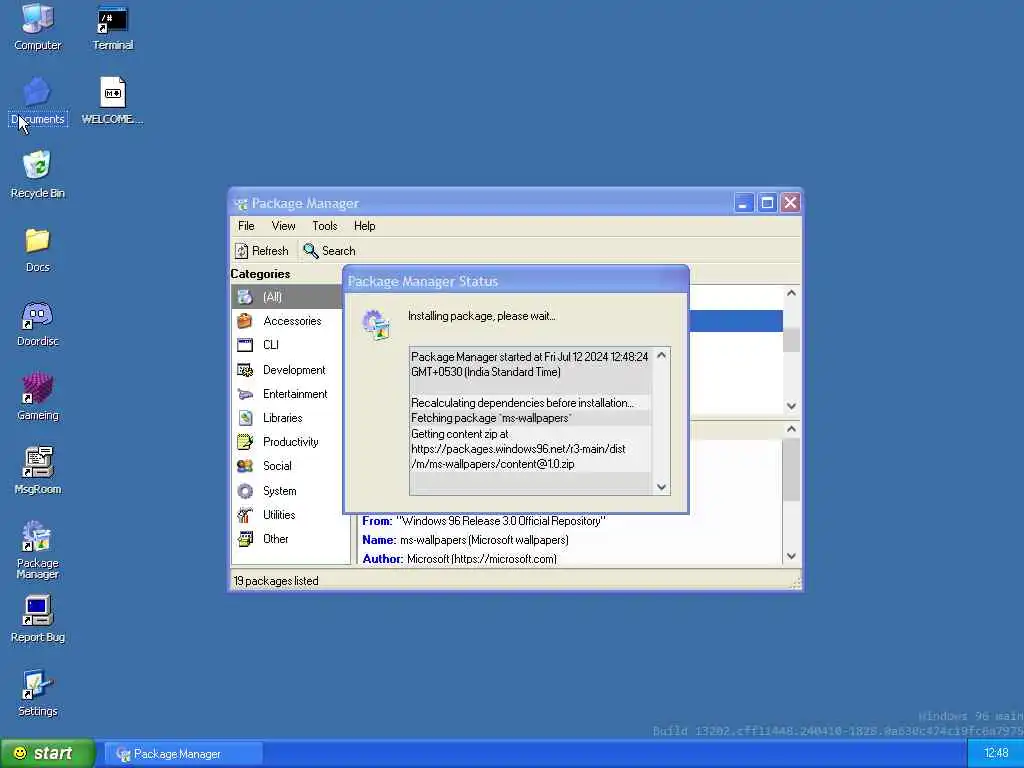Click the package details scroll up arrow
This screenshot has width=1024, height=768.
click(792, 429)
